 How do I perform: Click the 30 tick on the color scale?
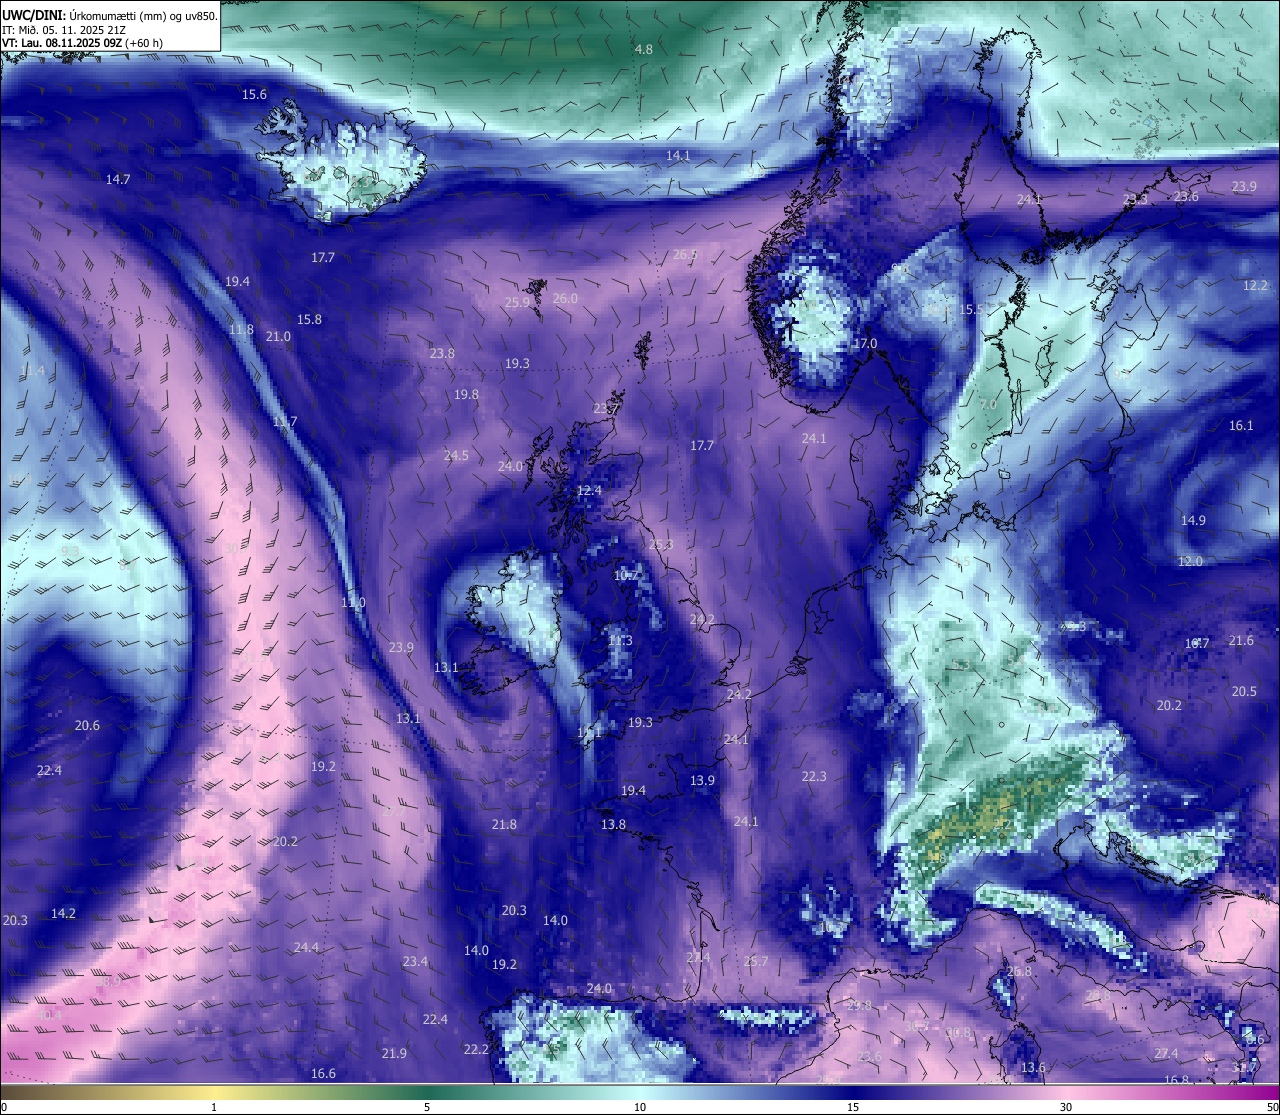click(x=1066, y=1107)
